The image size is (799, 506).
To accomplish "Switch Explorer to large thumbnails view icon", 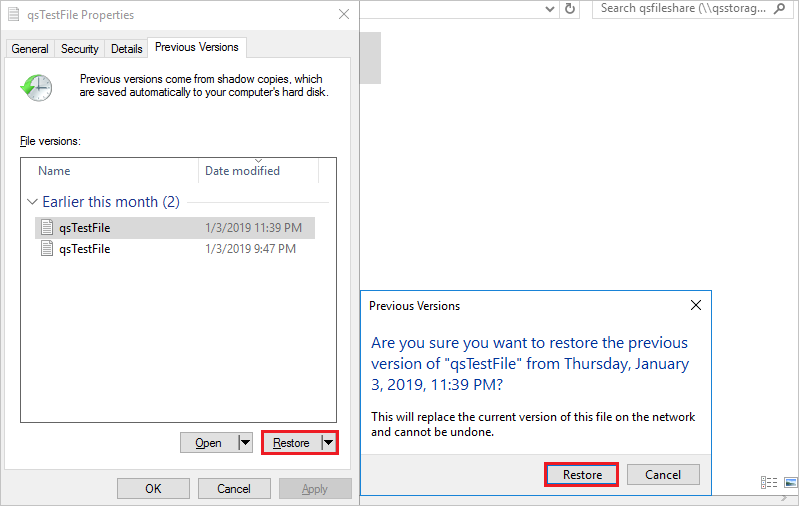I will [790, 482].
